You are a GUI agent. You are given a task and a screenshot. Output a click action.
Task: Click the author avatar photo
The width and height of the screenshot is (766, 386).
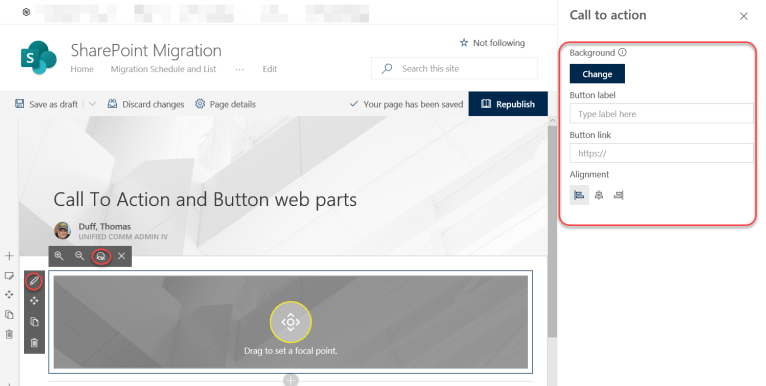coord(63,230)
